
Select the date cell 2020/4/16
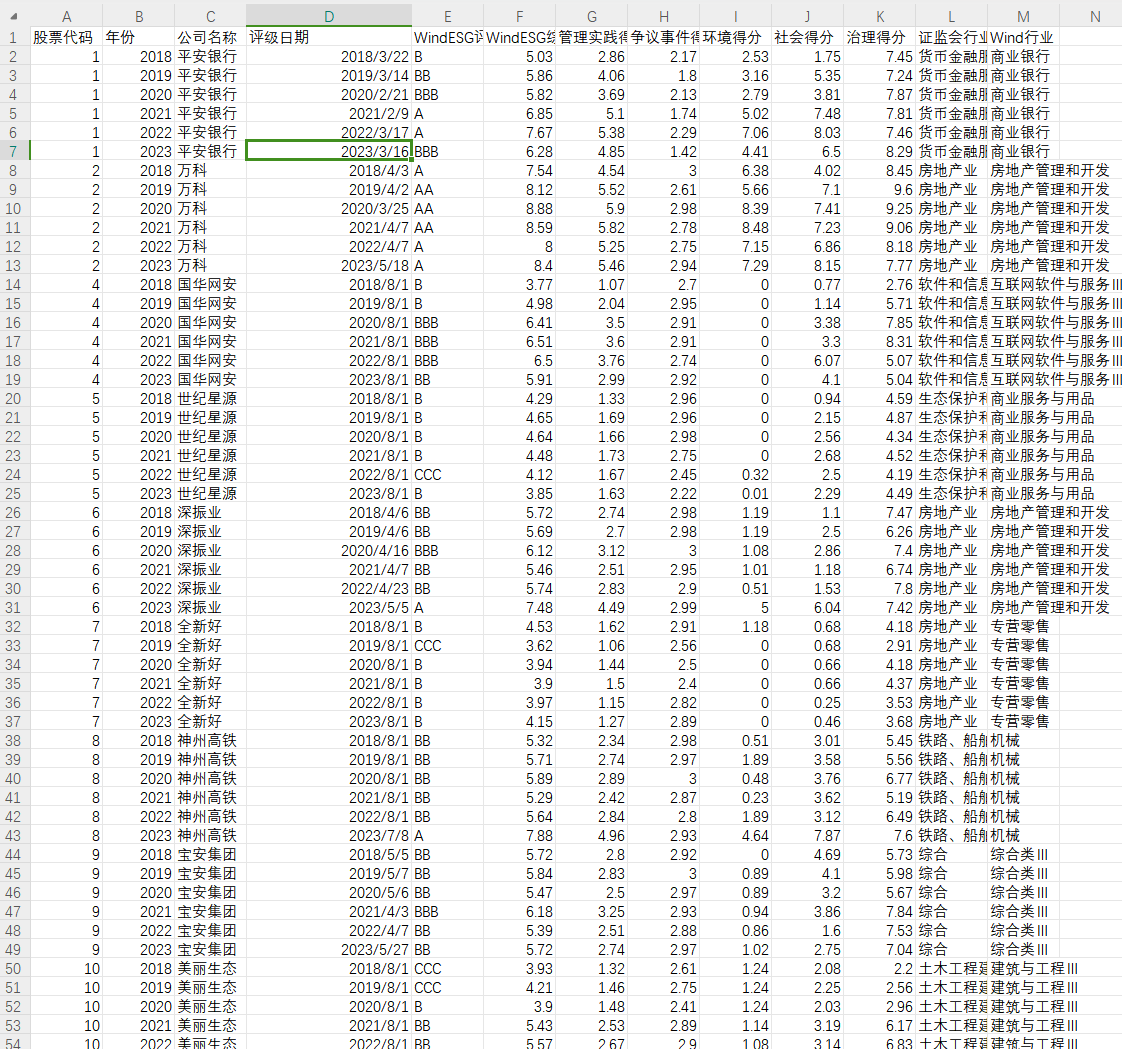tap(328, 551)
